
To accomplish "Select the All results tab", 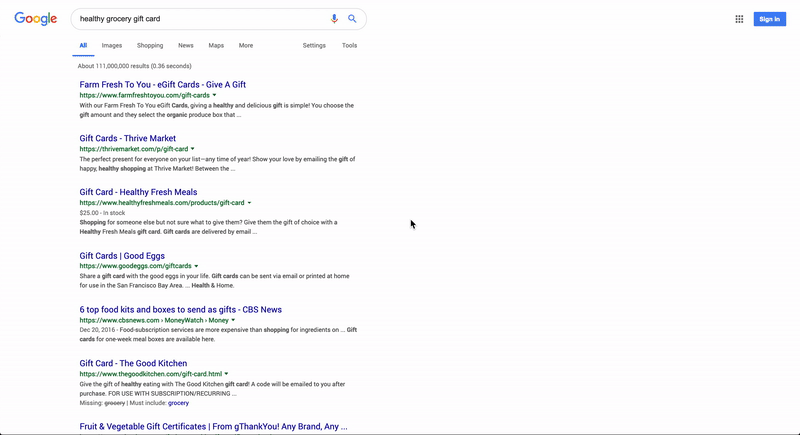I will pos(83,45).
